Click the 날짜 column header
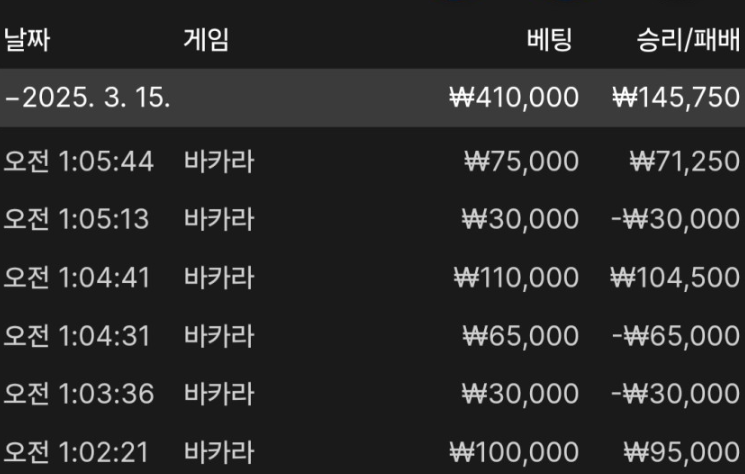Screen dimensions: 745x474 27,40
